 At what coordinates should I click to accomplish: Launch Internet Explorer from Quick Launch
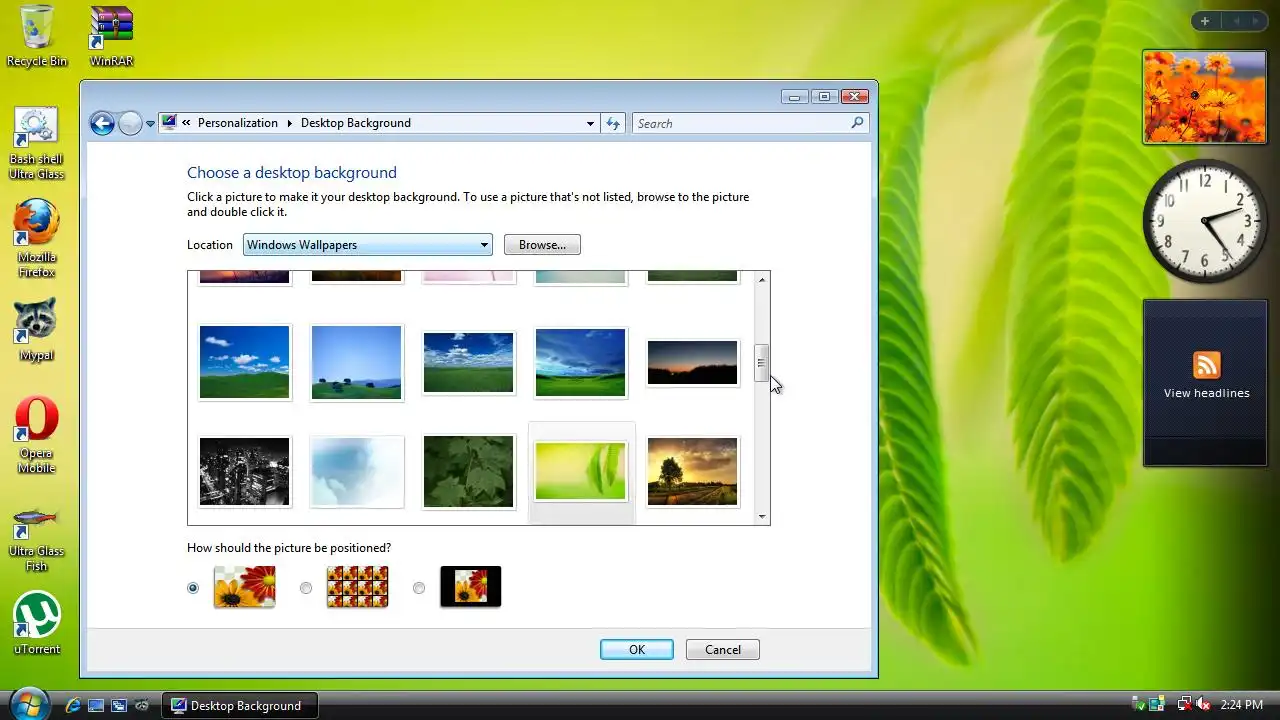[73, 705]
